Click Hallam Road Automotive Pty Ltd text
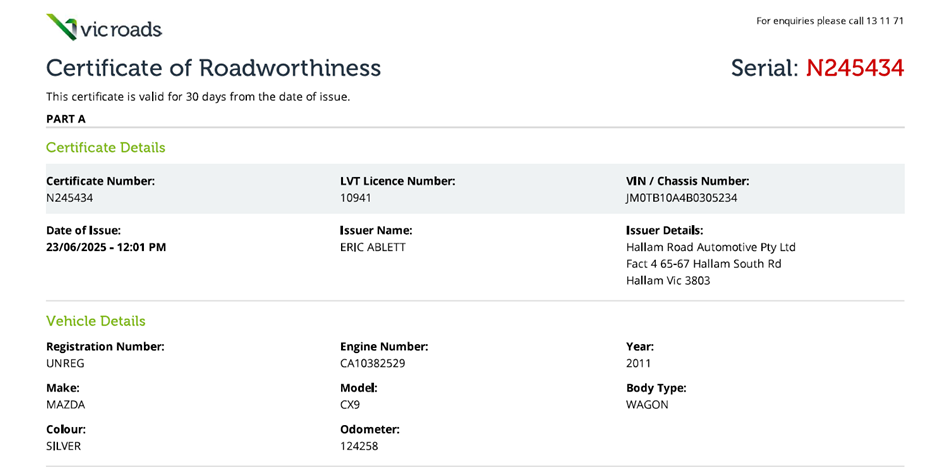Viewport: 940px width, 468px height. click(710, 247)
